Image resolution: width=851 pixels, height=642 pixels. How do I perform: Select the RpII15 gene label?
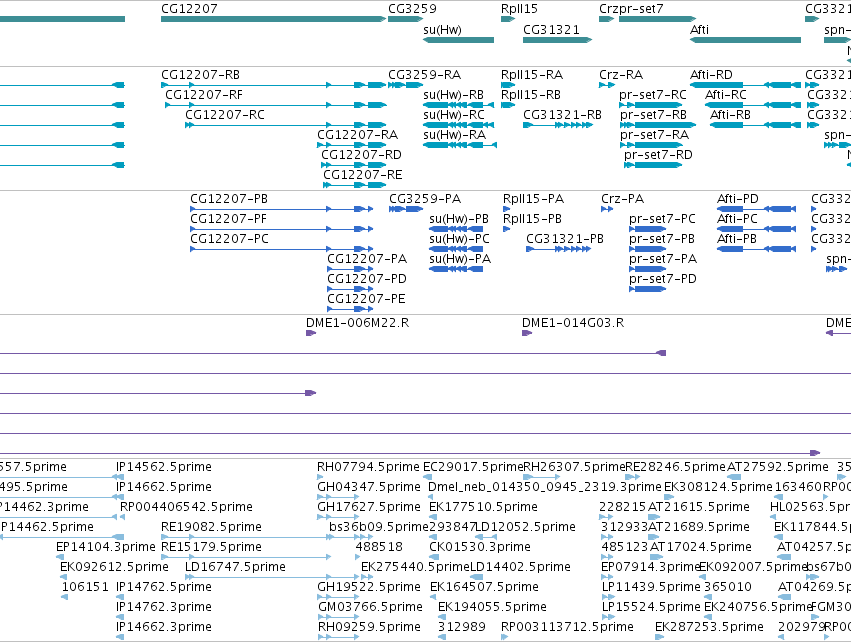519,9
